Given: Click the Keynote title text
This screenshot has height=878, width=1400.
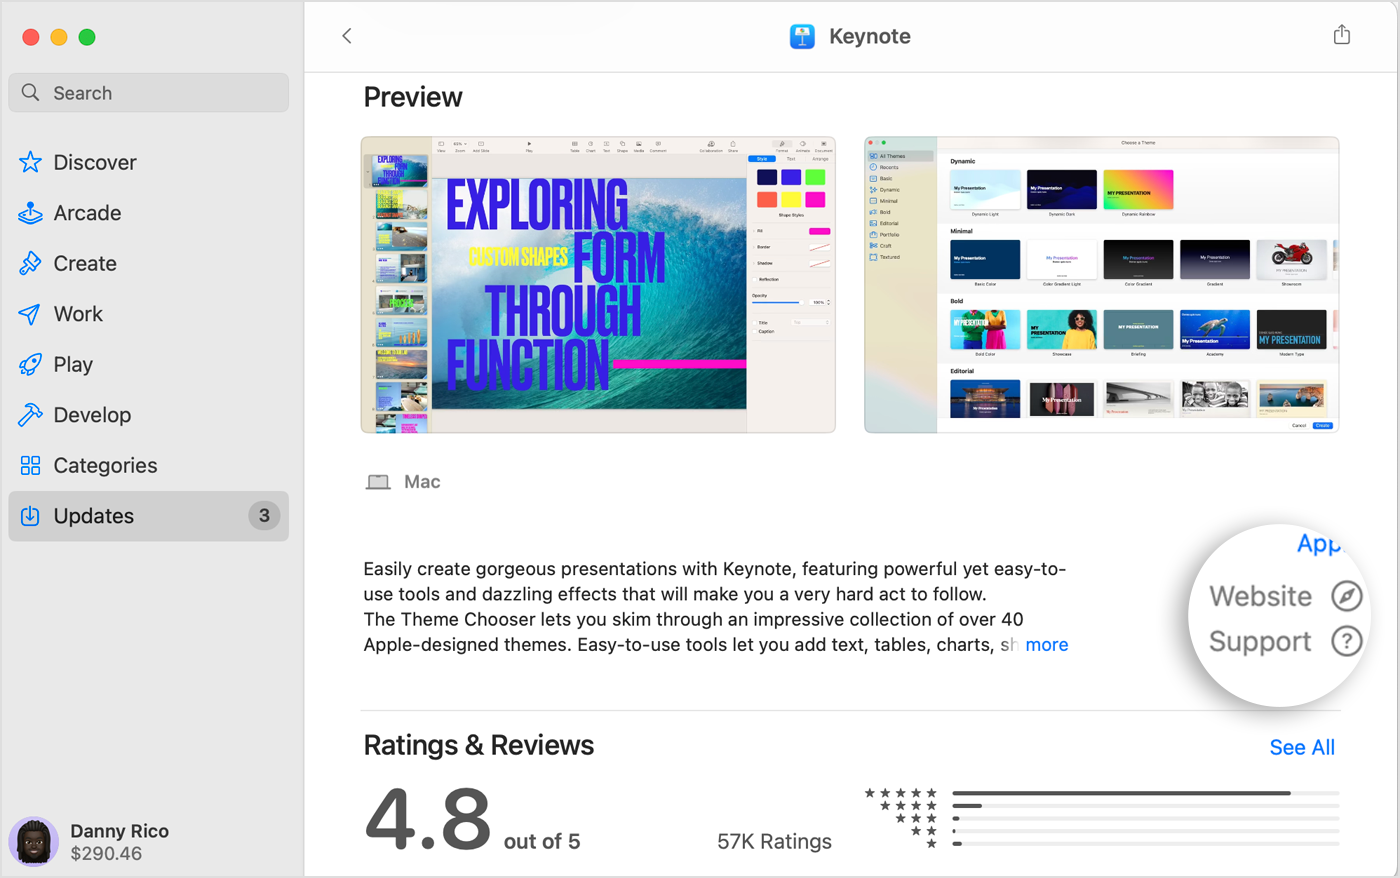Looking at the screenshot, I should coord(870,36).
